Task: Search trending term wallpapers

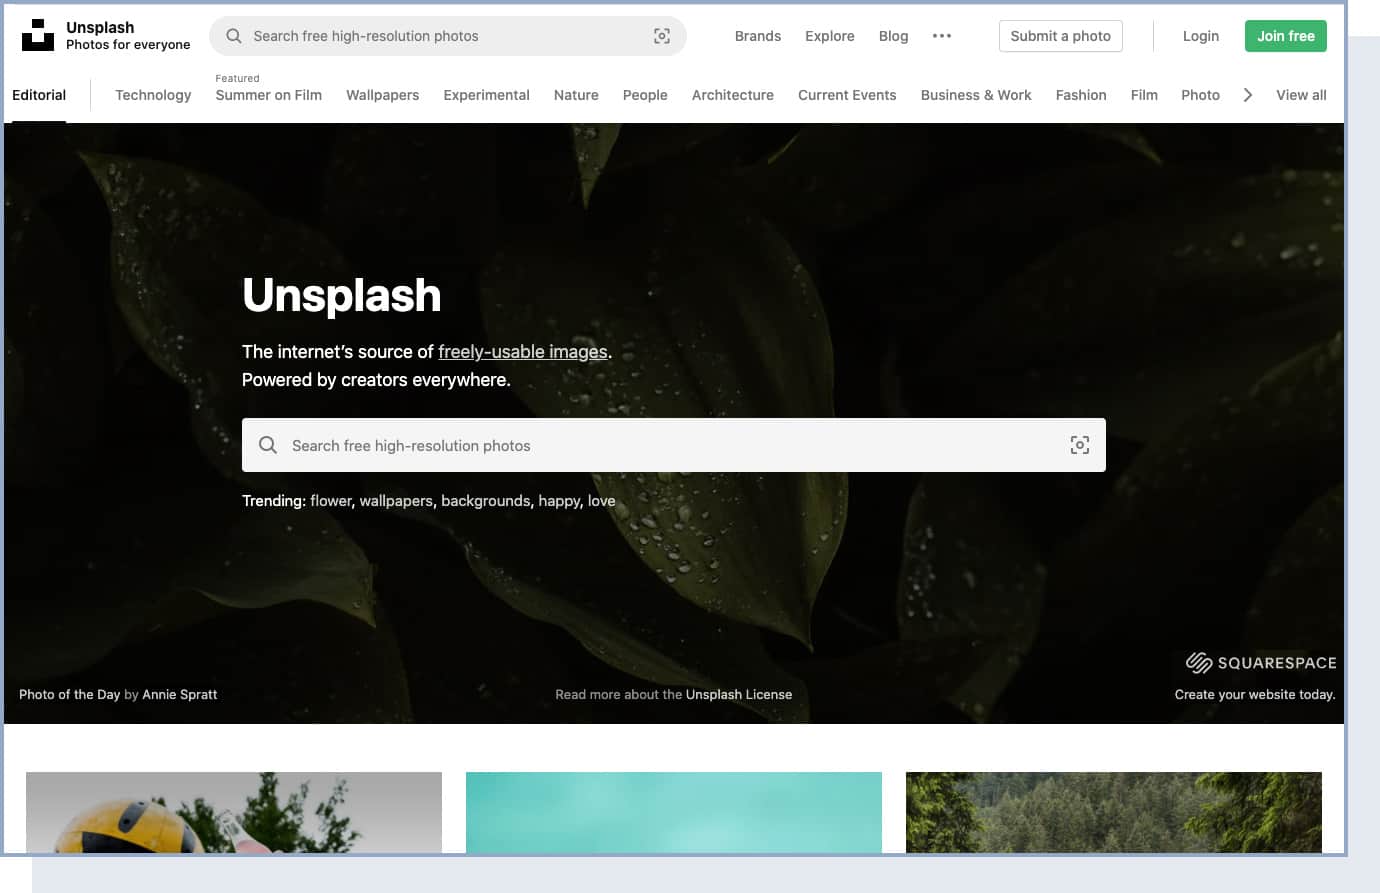Action: 396,501
